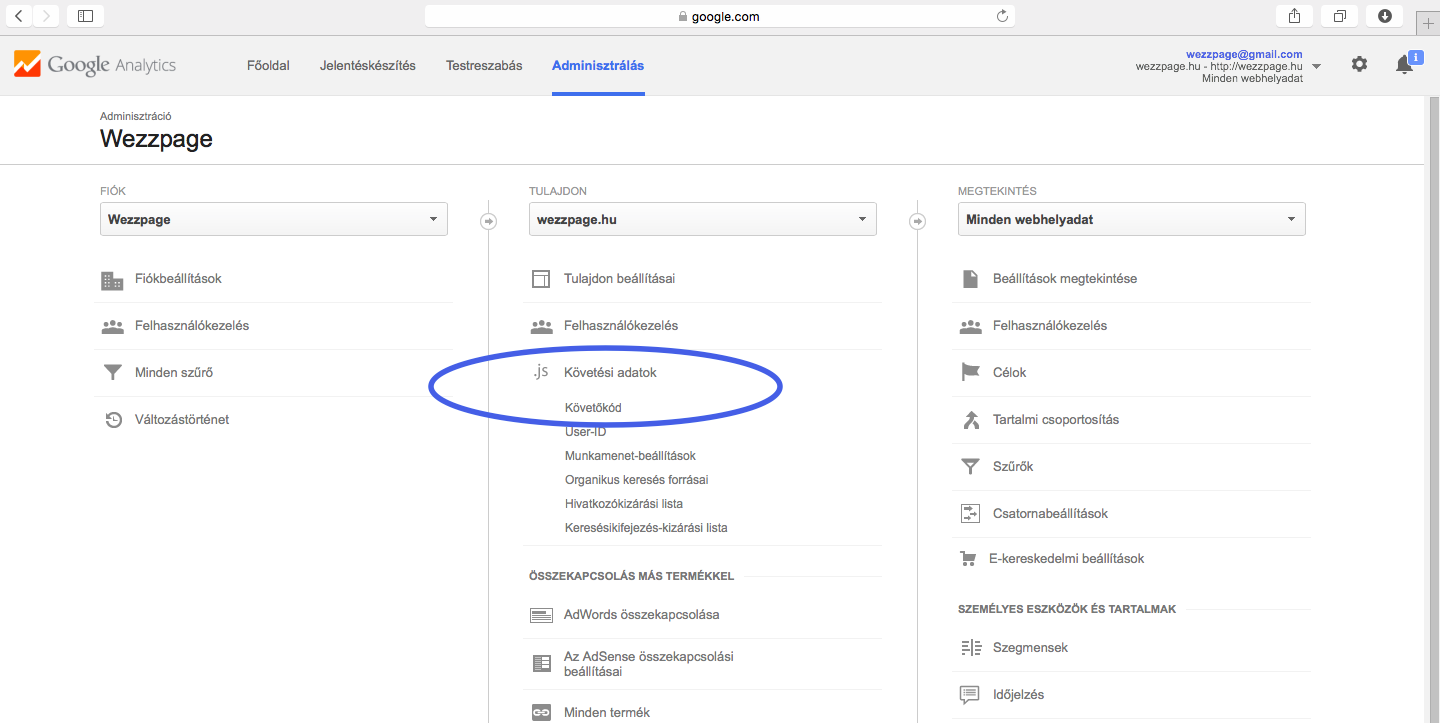The height and width of the screenshot is (723, 1440).
Task: Click arrow connector between Fiók and Tulajdon
Action: pyautogui.click(x=488, y=221)
